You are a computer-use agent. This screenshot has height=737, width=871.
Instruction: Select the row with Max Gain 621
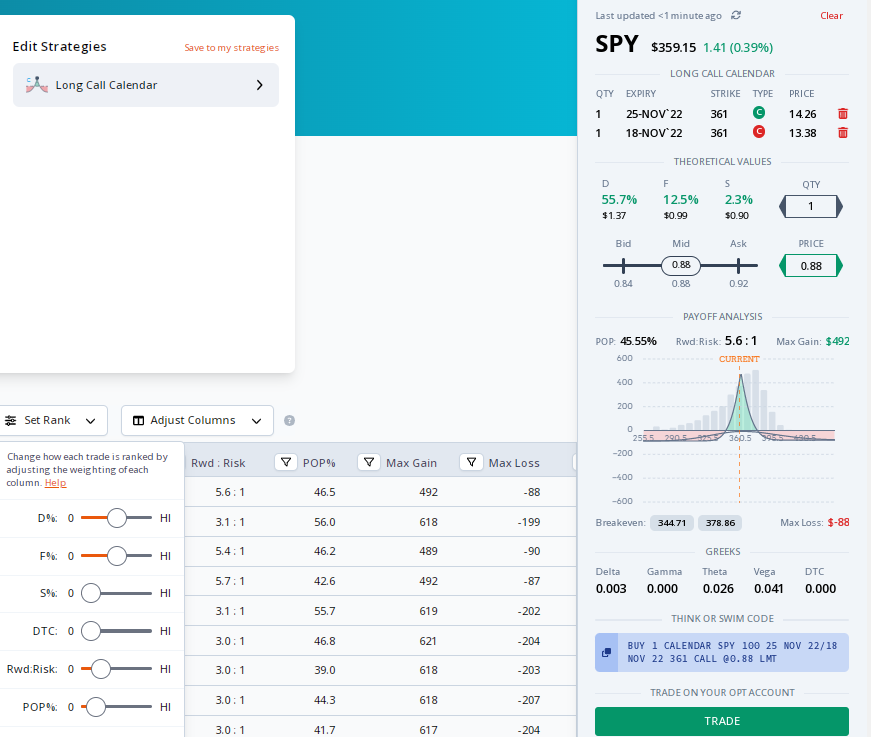381,641
